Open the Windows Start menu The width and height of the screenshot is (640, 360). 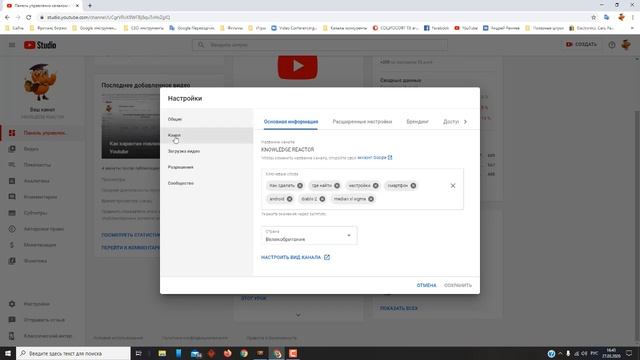8,353
